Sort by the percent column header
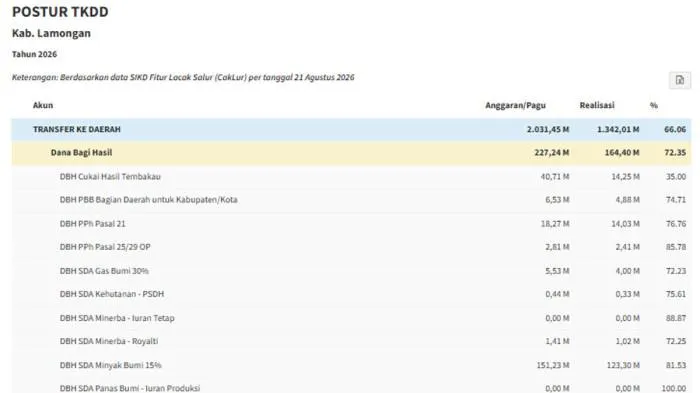 coord(654,105)
